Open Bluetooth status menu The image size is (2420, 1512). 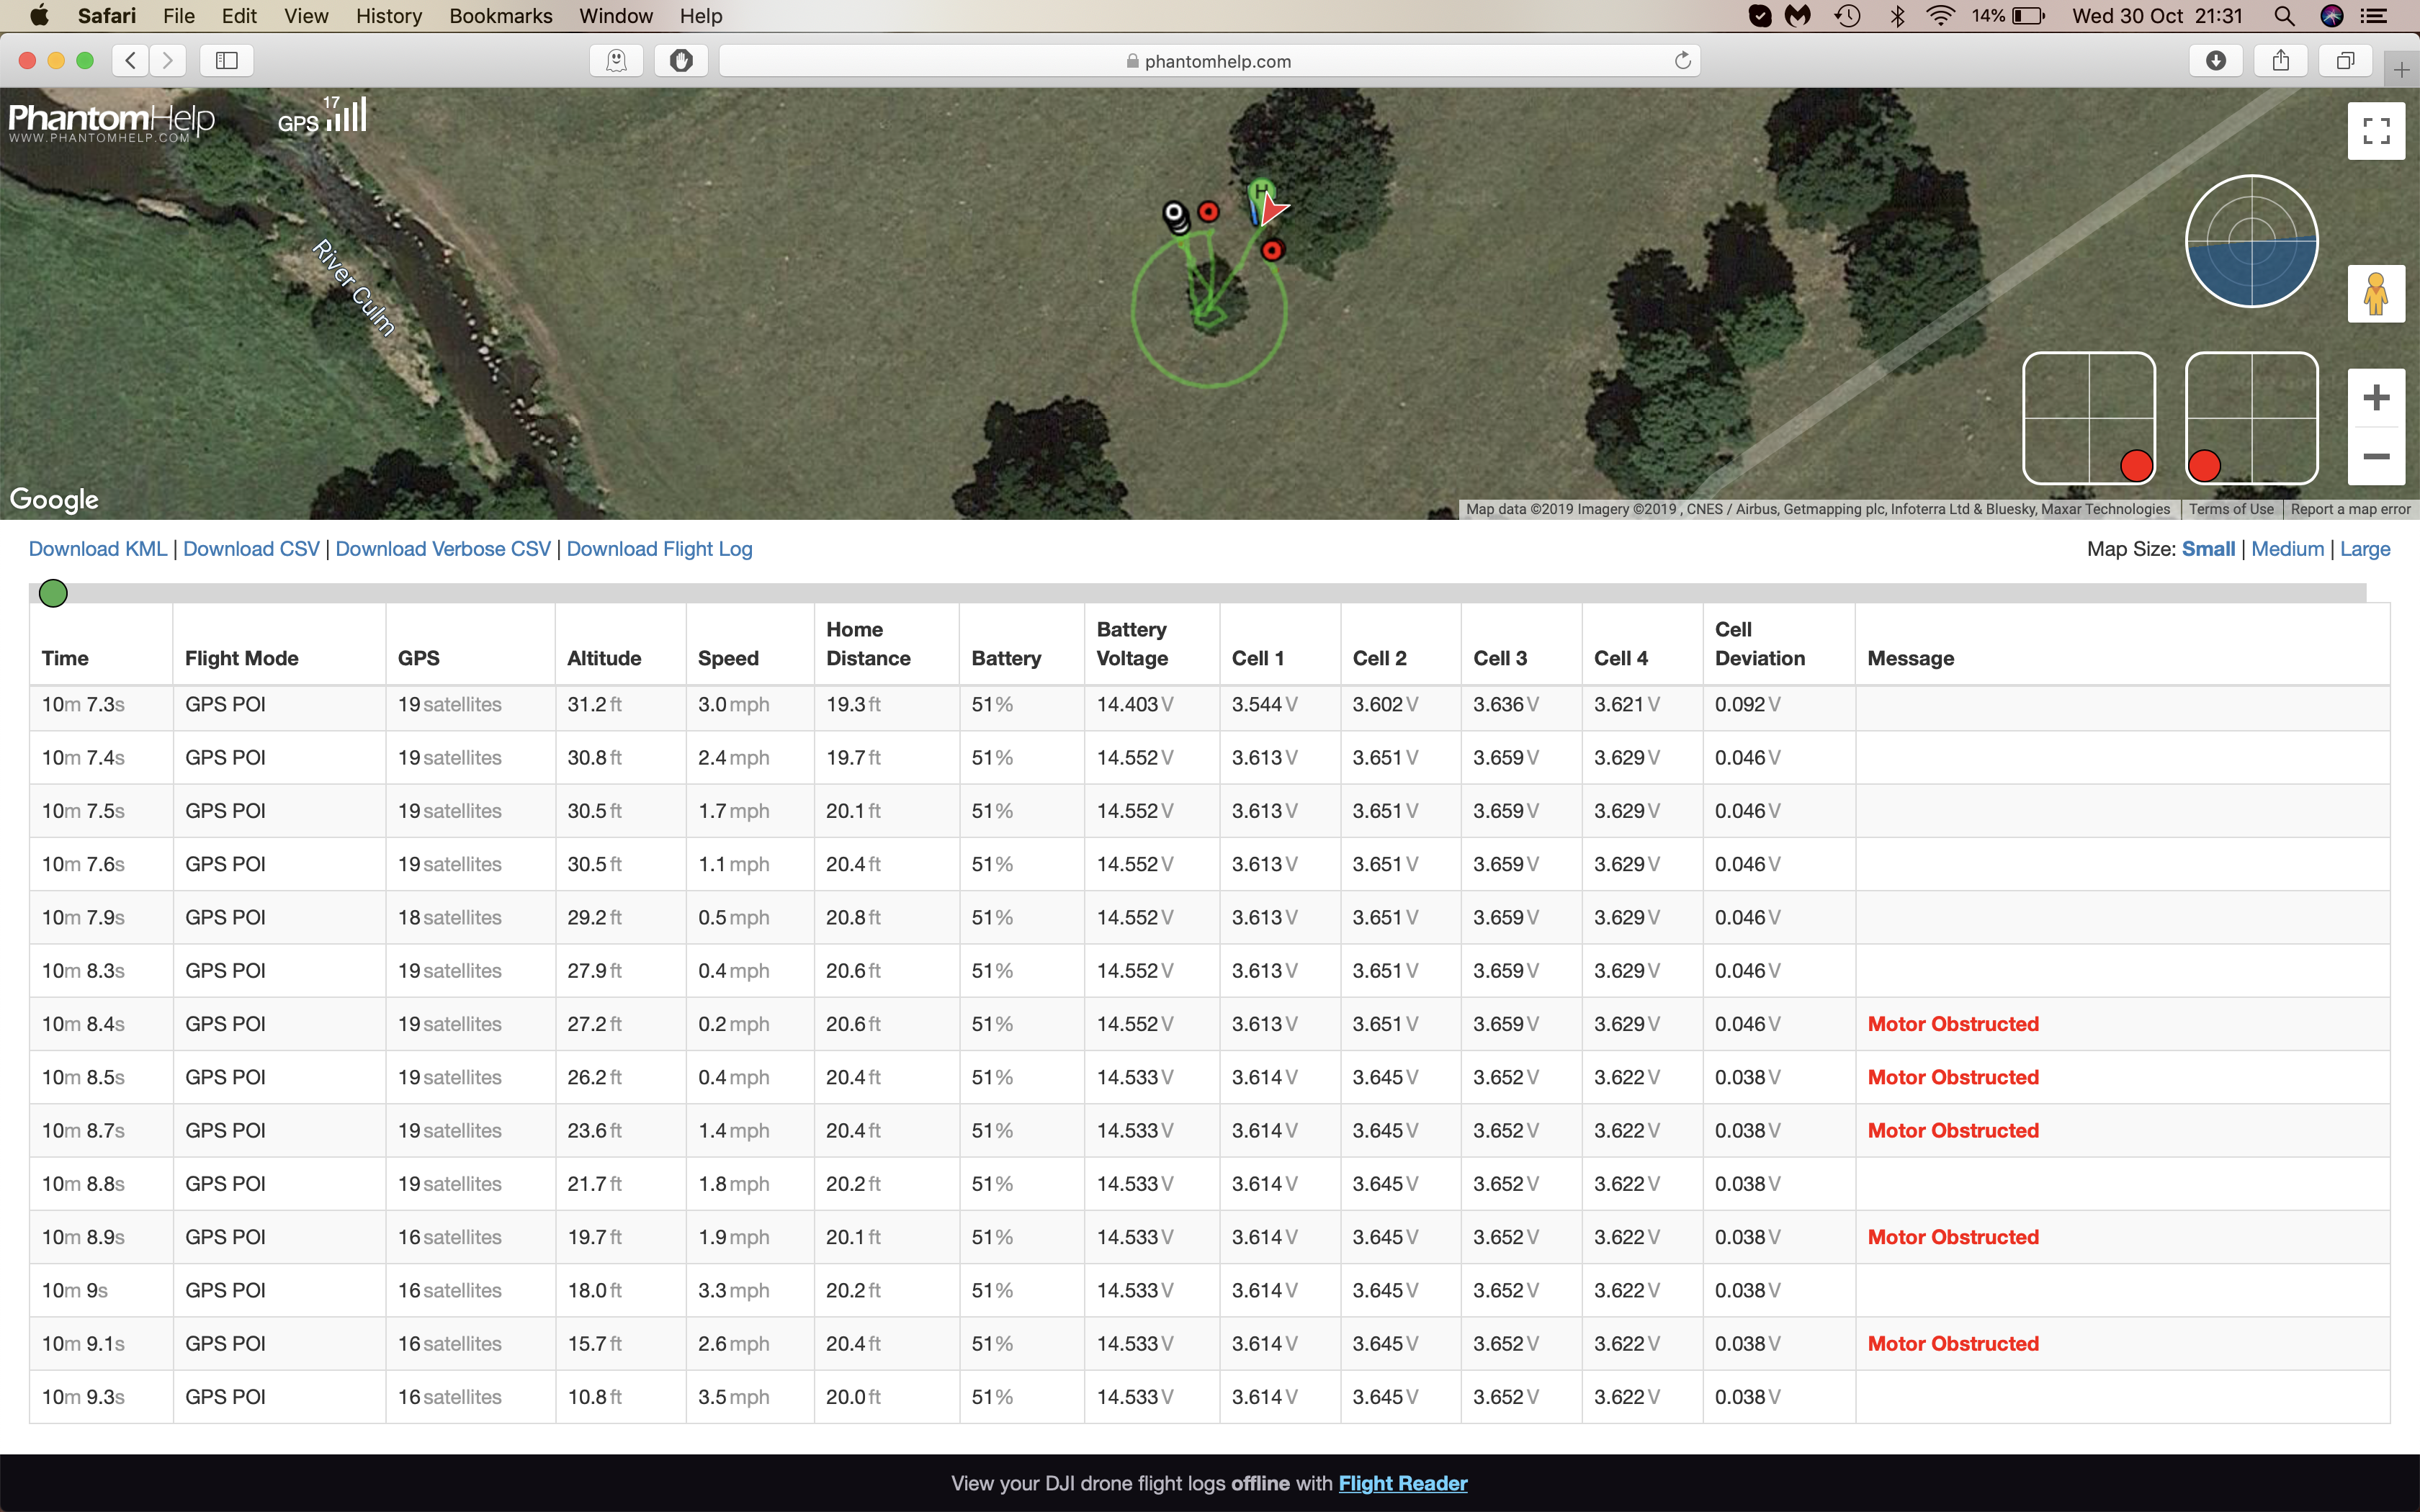pos(1896,16)
